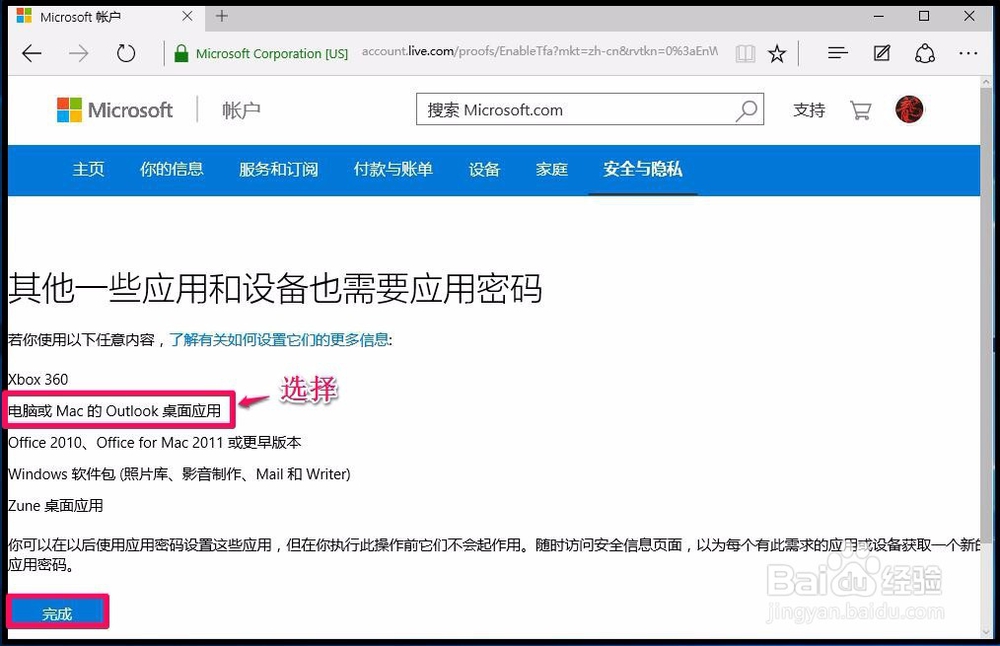Open the 家庭 tab

coord(552,169)
